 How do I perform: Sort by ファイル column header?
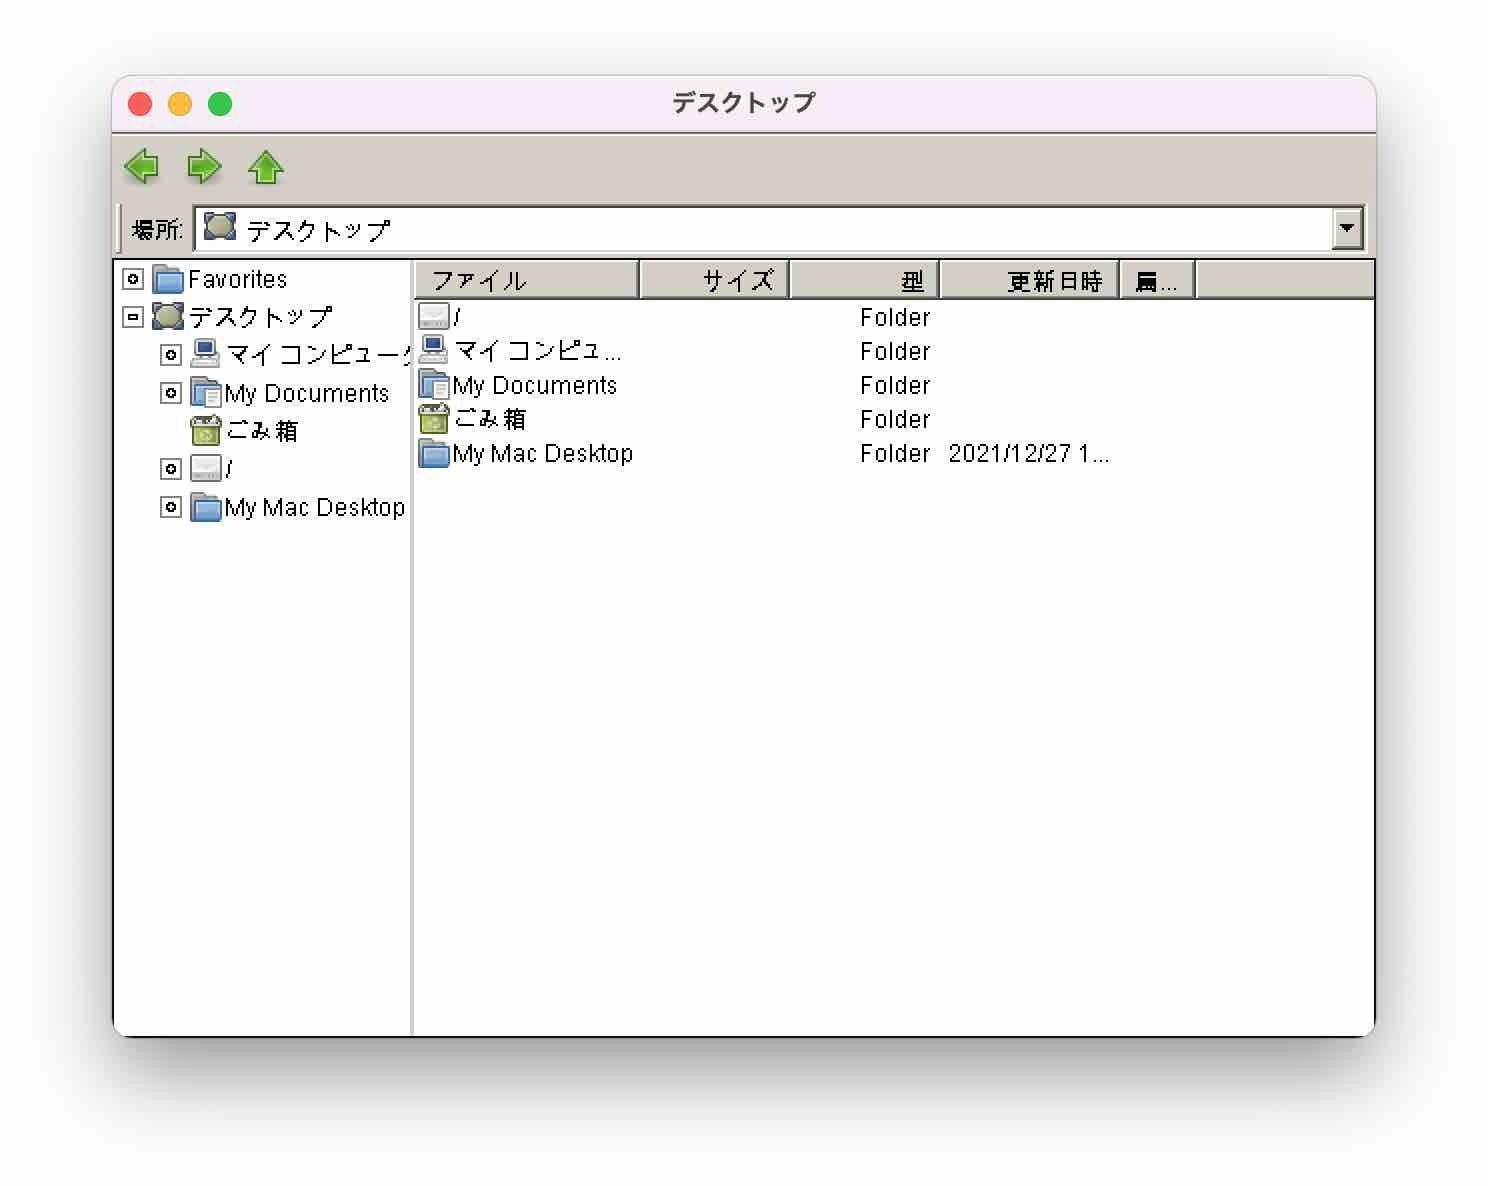click(526, 281)
